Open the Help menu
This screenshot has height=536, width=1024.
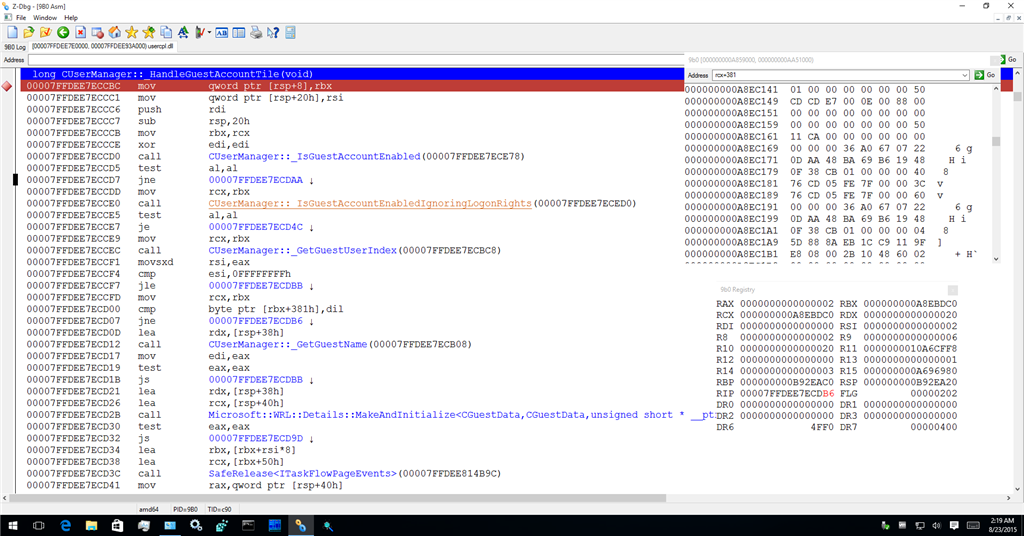[71, 18]
